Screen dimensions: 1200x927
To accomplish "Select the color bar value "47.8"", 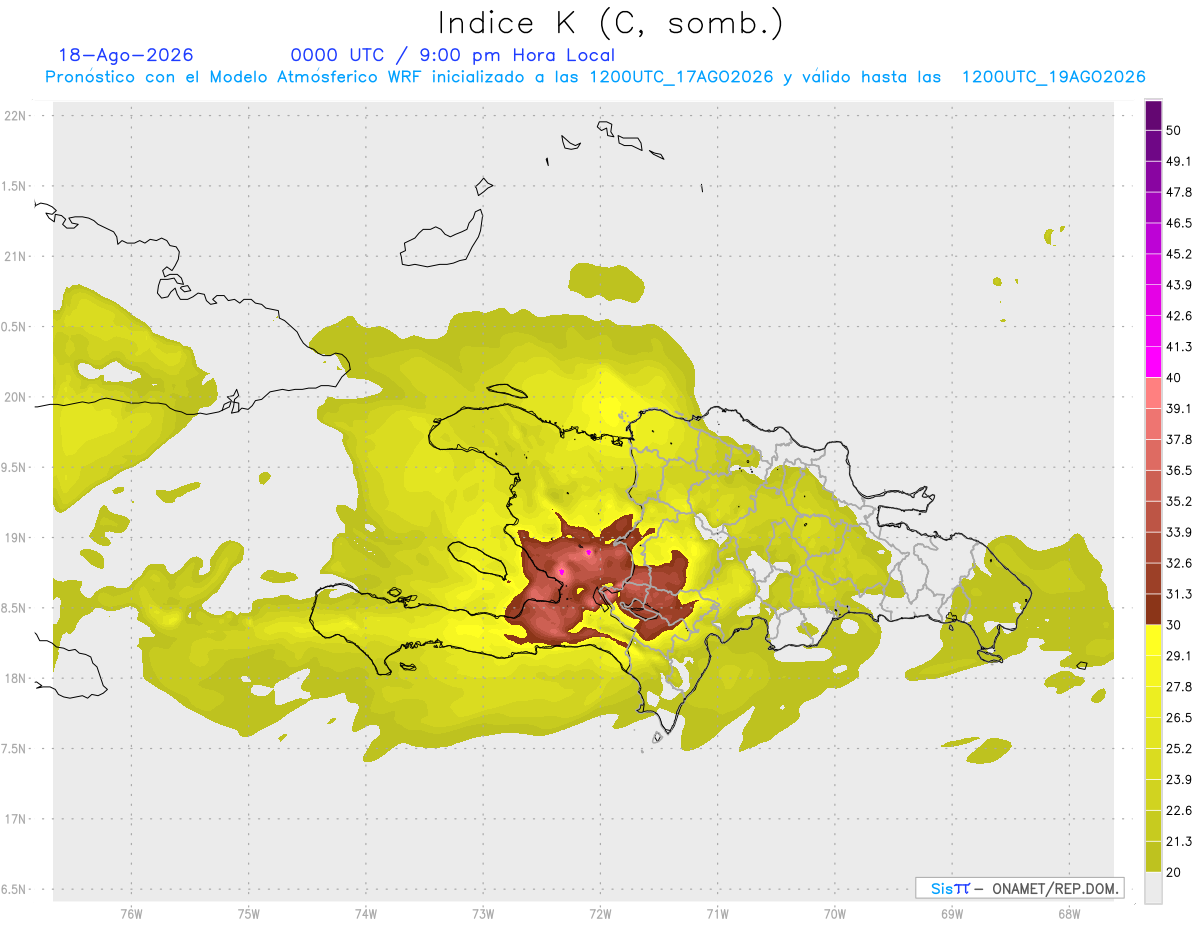I will (1178, 192).
